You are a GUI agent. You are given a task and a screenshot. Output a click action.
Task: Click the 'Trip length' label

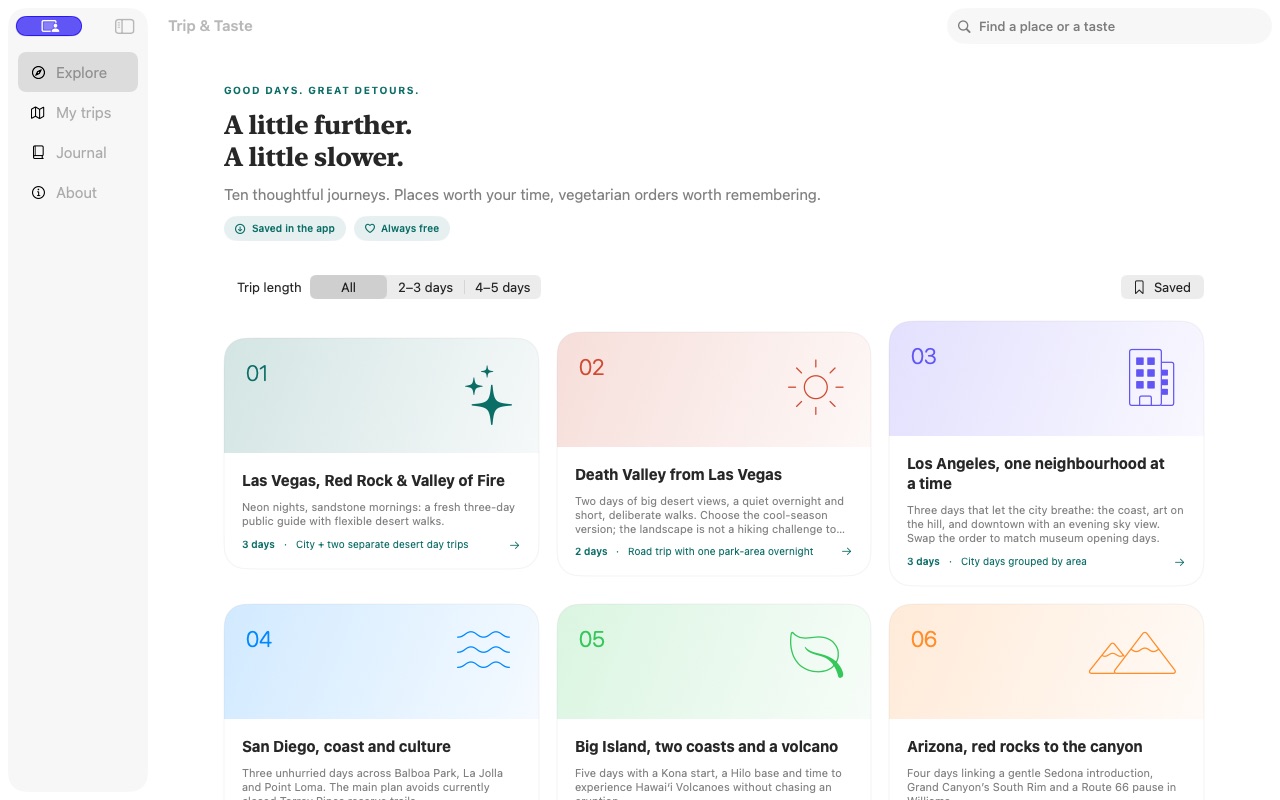pyautogui.click(x=269, y=287)
